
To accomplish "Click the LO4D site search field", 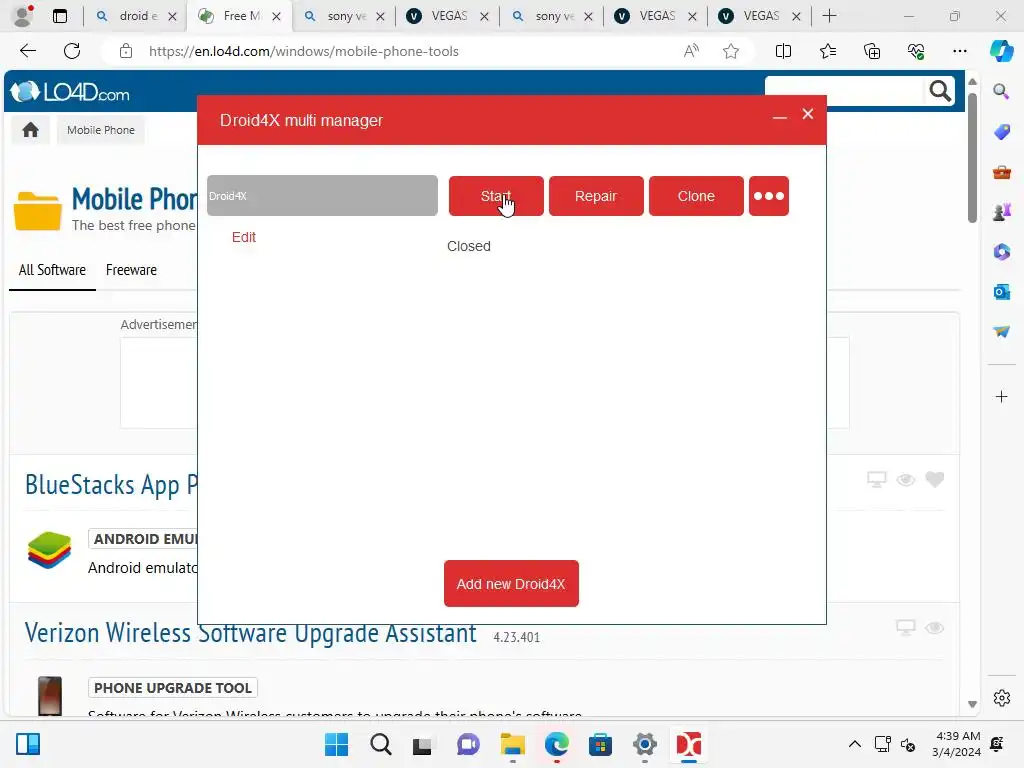I will 845,91.
